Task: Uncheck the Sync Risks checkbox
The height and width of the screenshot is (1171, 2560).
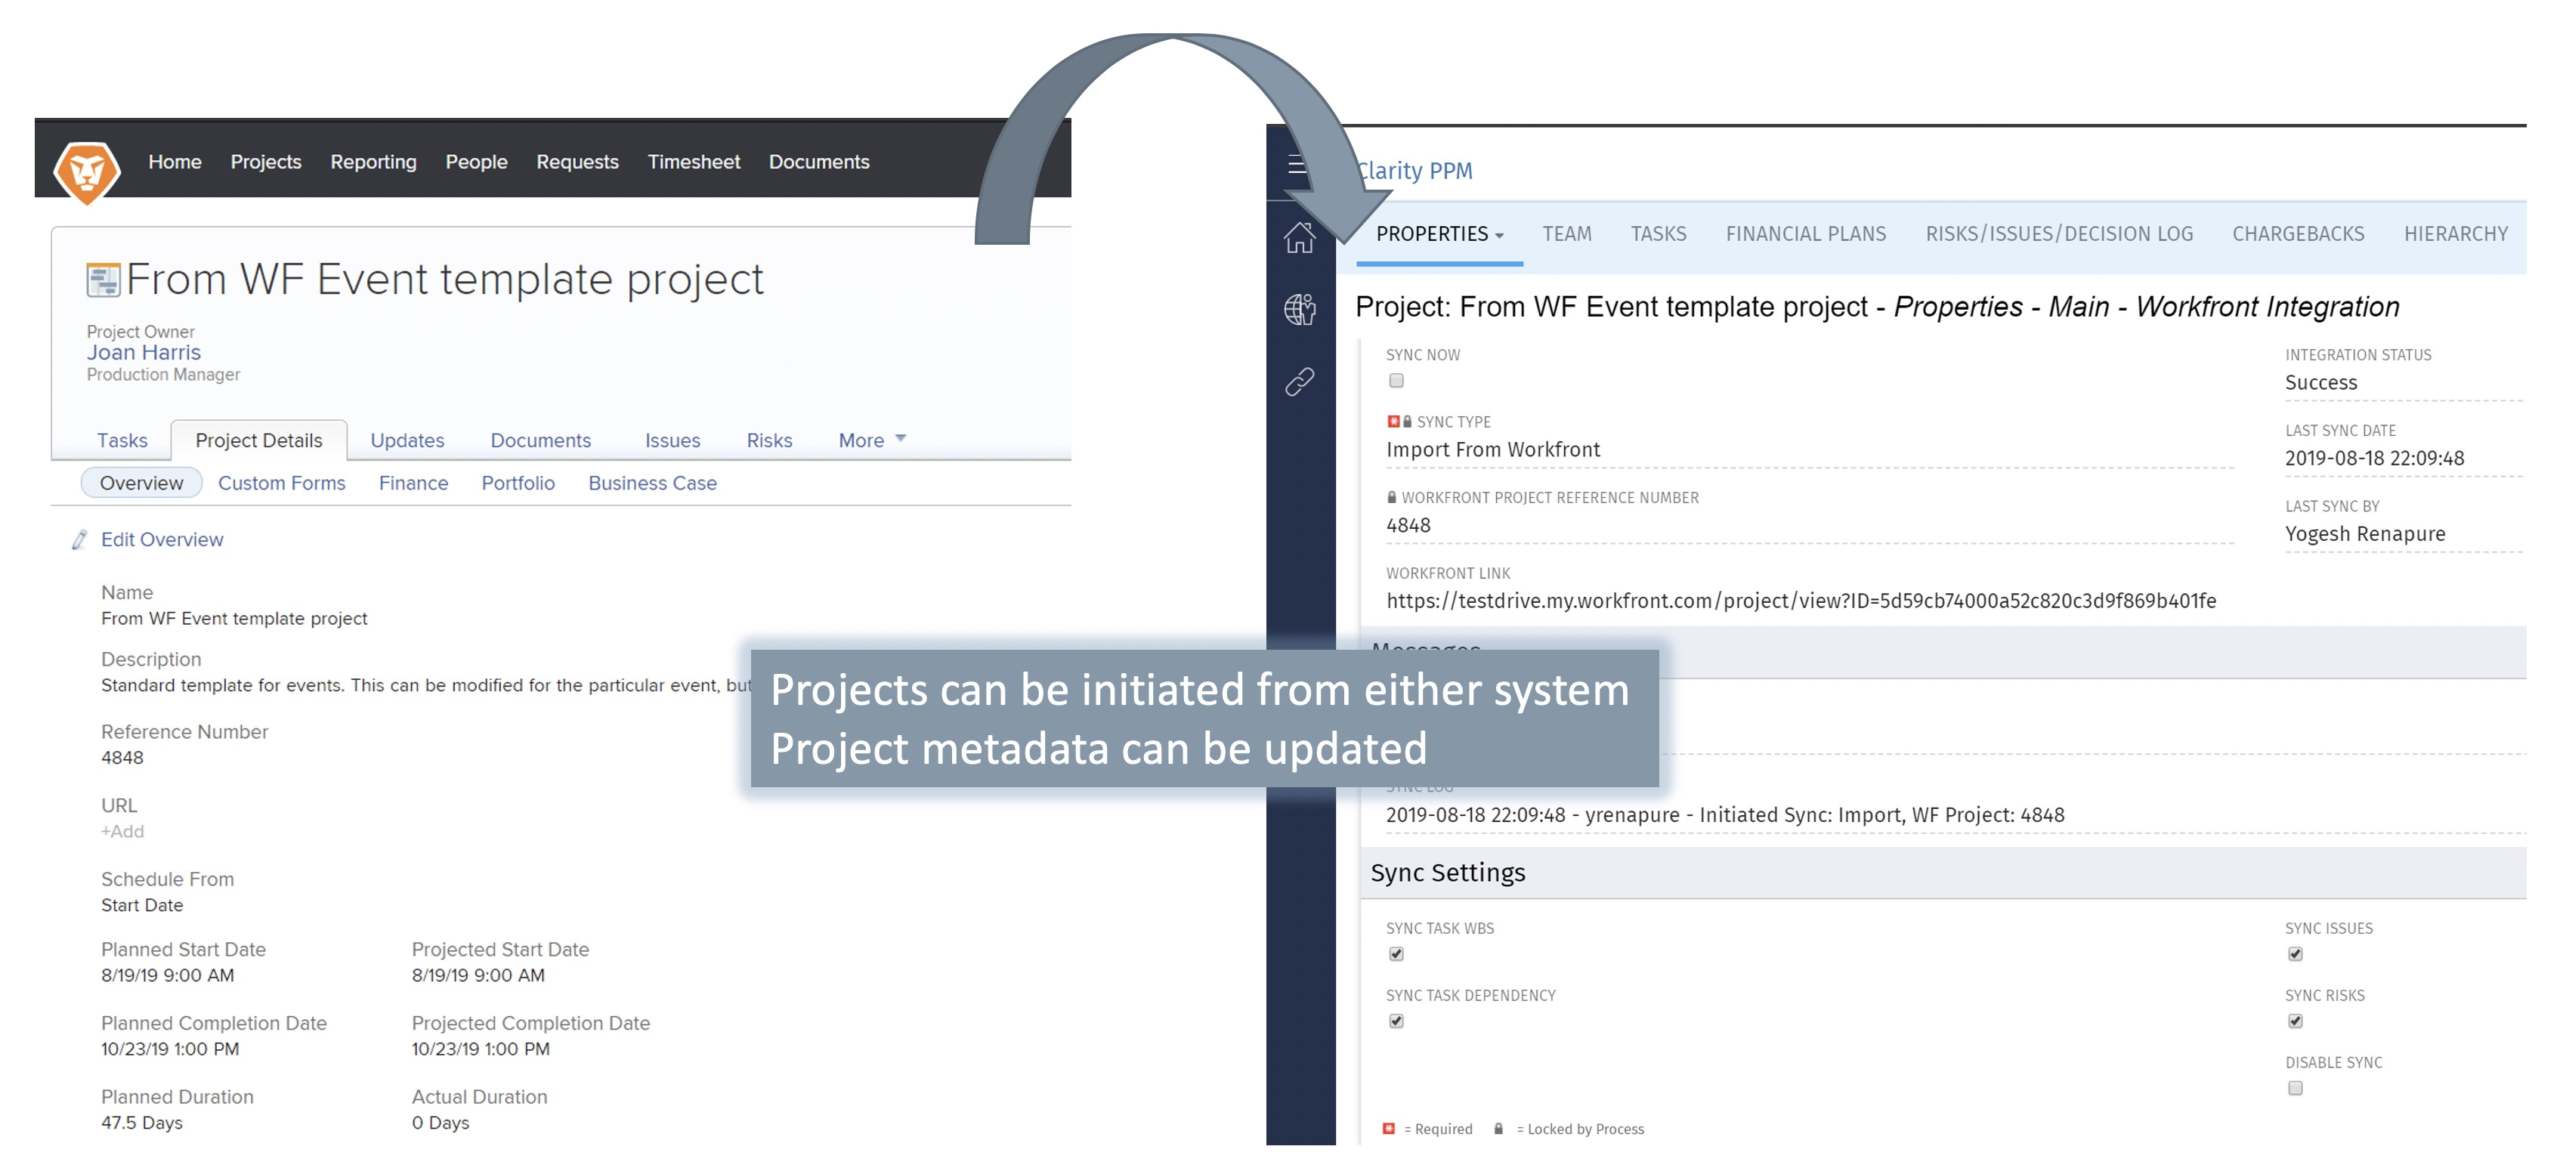Action: click(2295, 1021)
